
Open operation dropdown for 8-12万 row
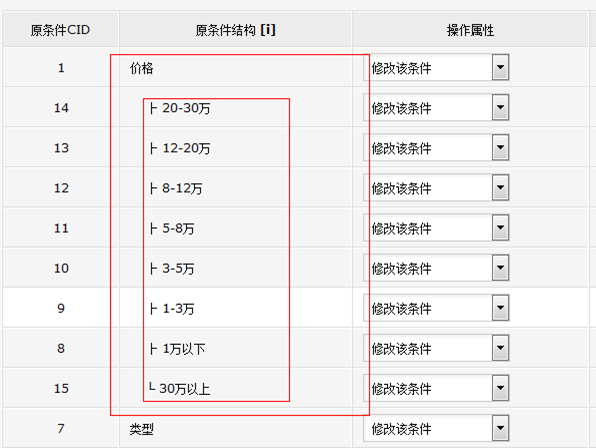point(436,188)
